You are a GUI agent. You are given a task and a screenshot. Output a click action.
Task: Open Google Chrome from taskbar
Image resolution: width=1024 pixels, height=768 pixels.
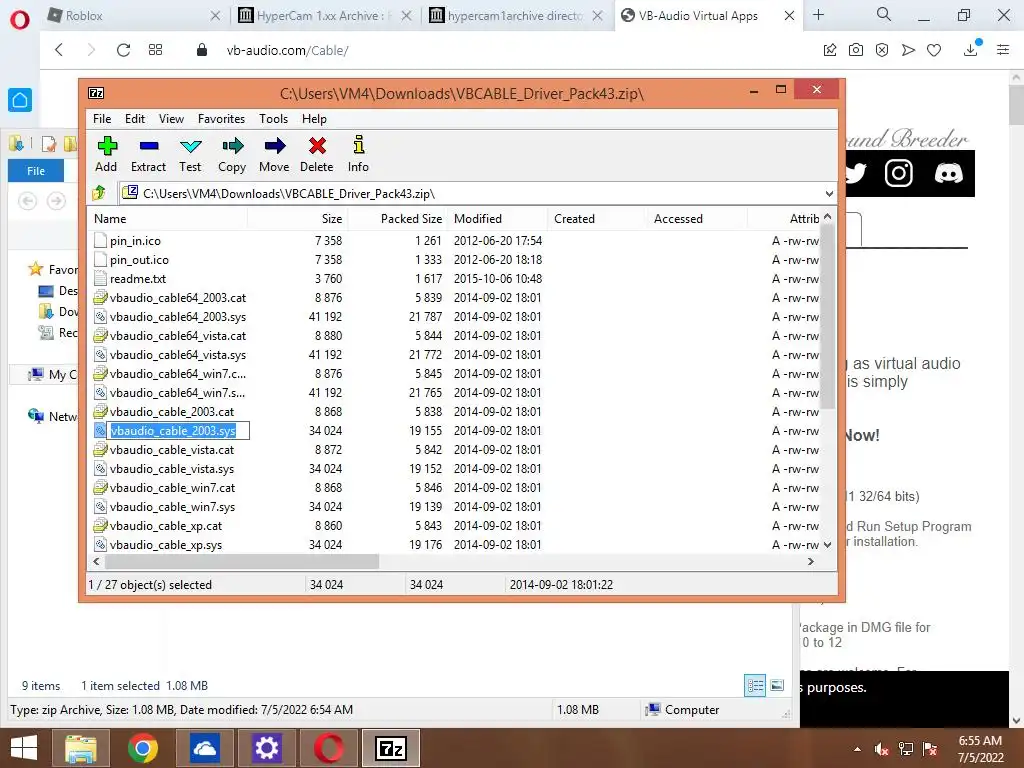(x=142, y=748)
